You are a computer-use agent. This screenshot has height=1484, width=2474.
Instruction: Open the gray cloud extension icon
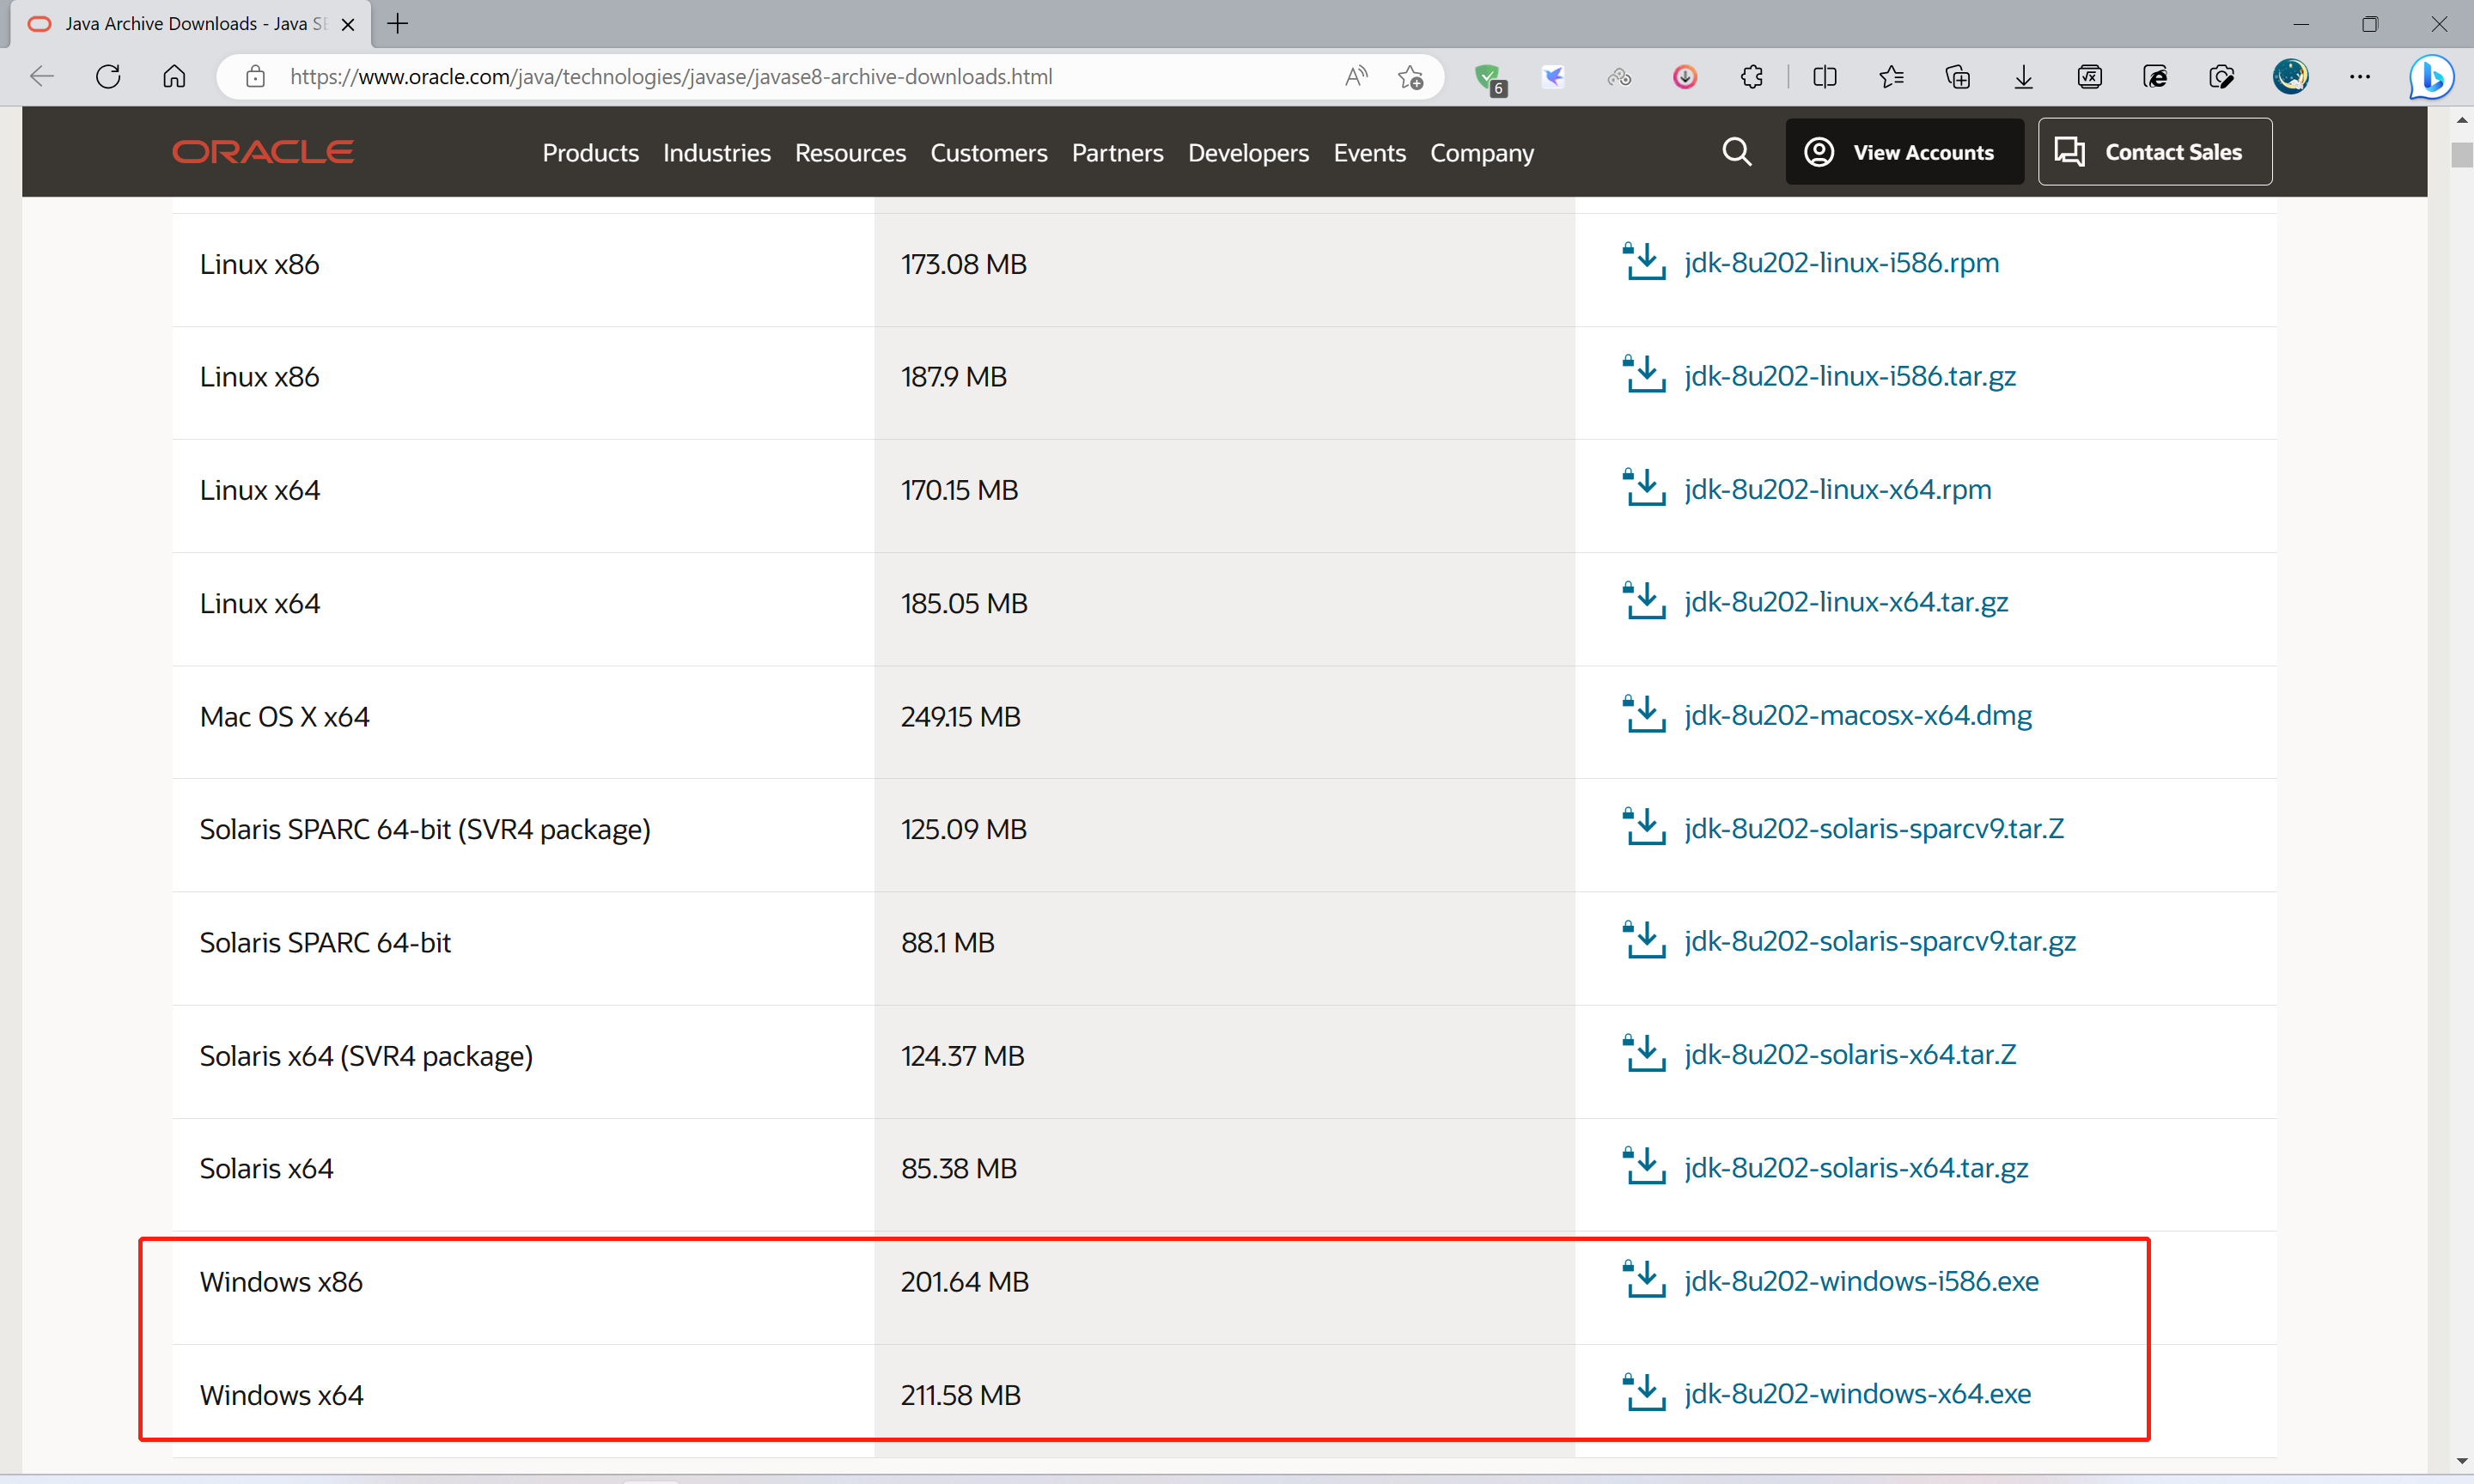[1619, 76]
